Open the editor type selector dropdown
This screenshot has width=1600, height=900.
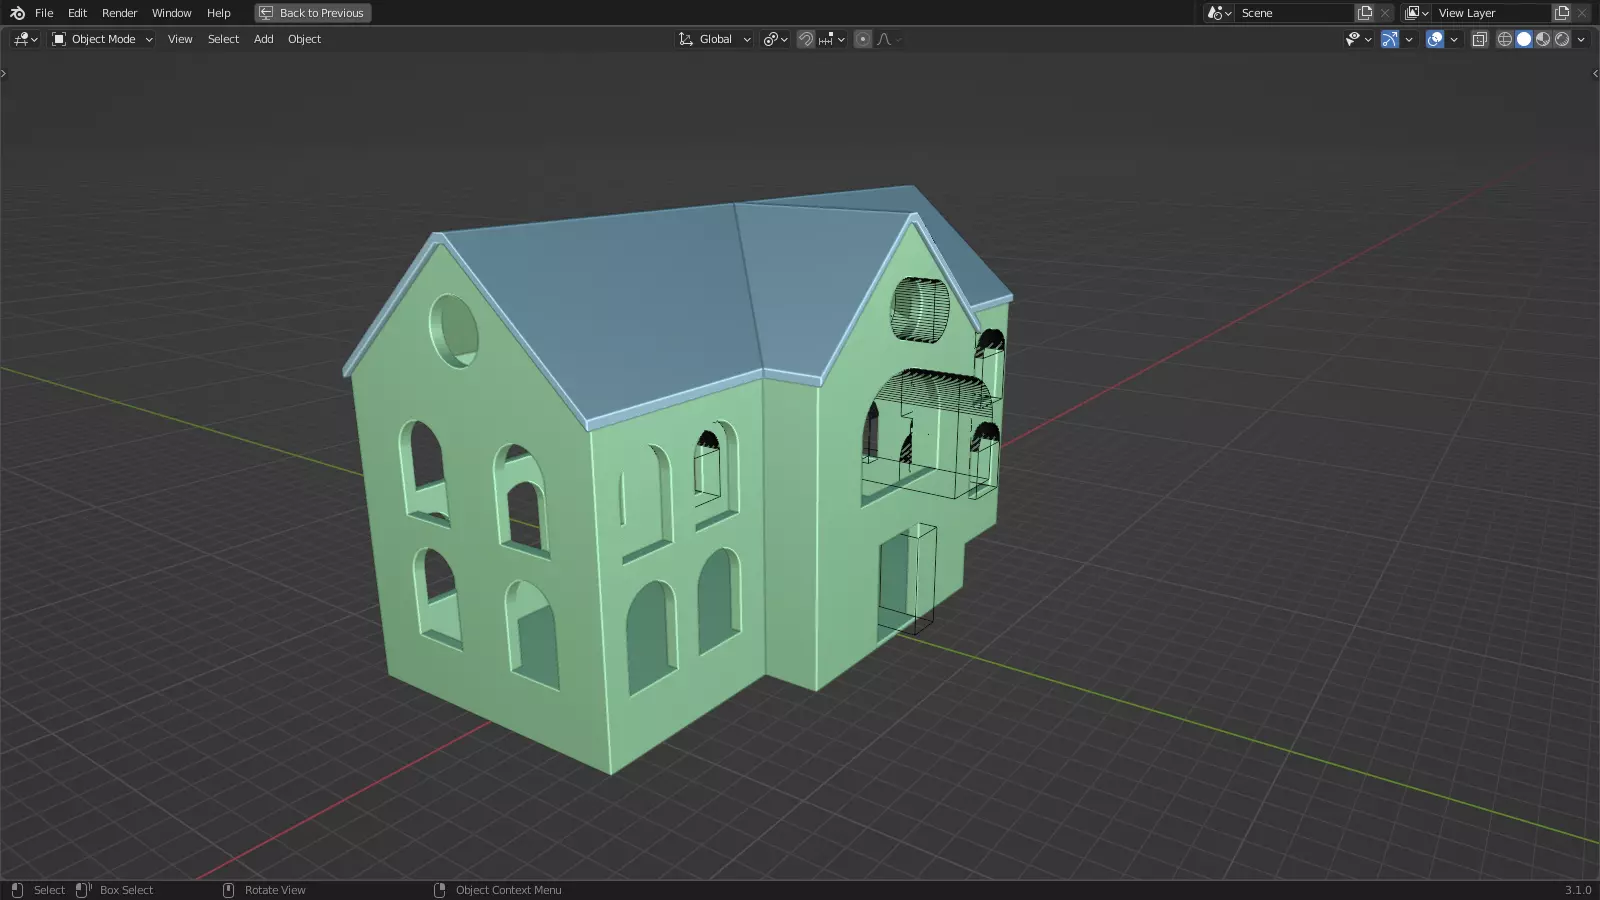25,39
